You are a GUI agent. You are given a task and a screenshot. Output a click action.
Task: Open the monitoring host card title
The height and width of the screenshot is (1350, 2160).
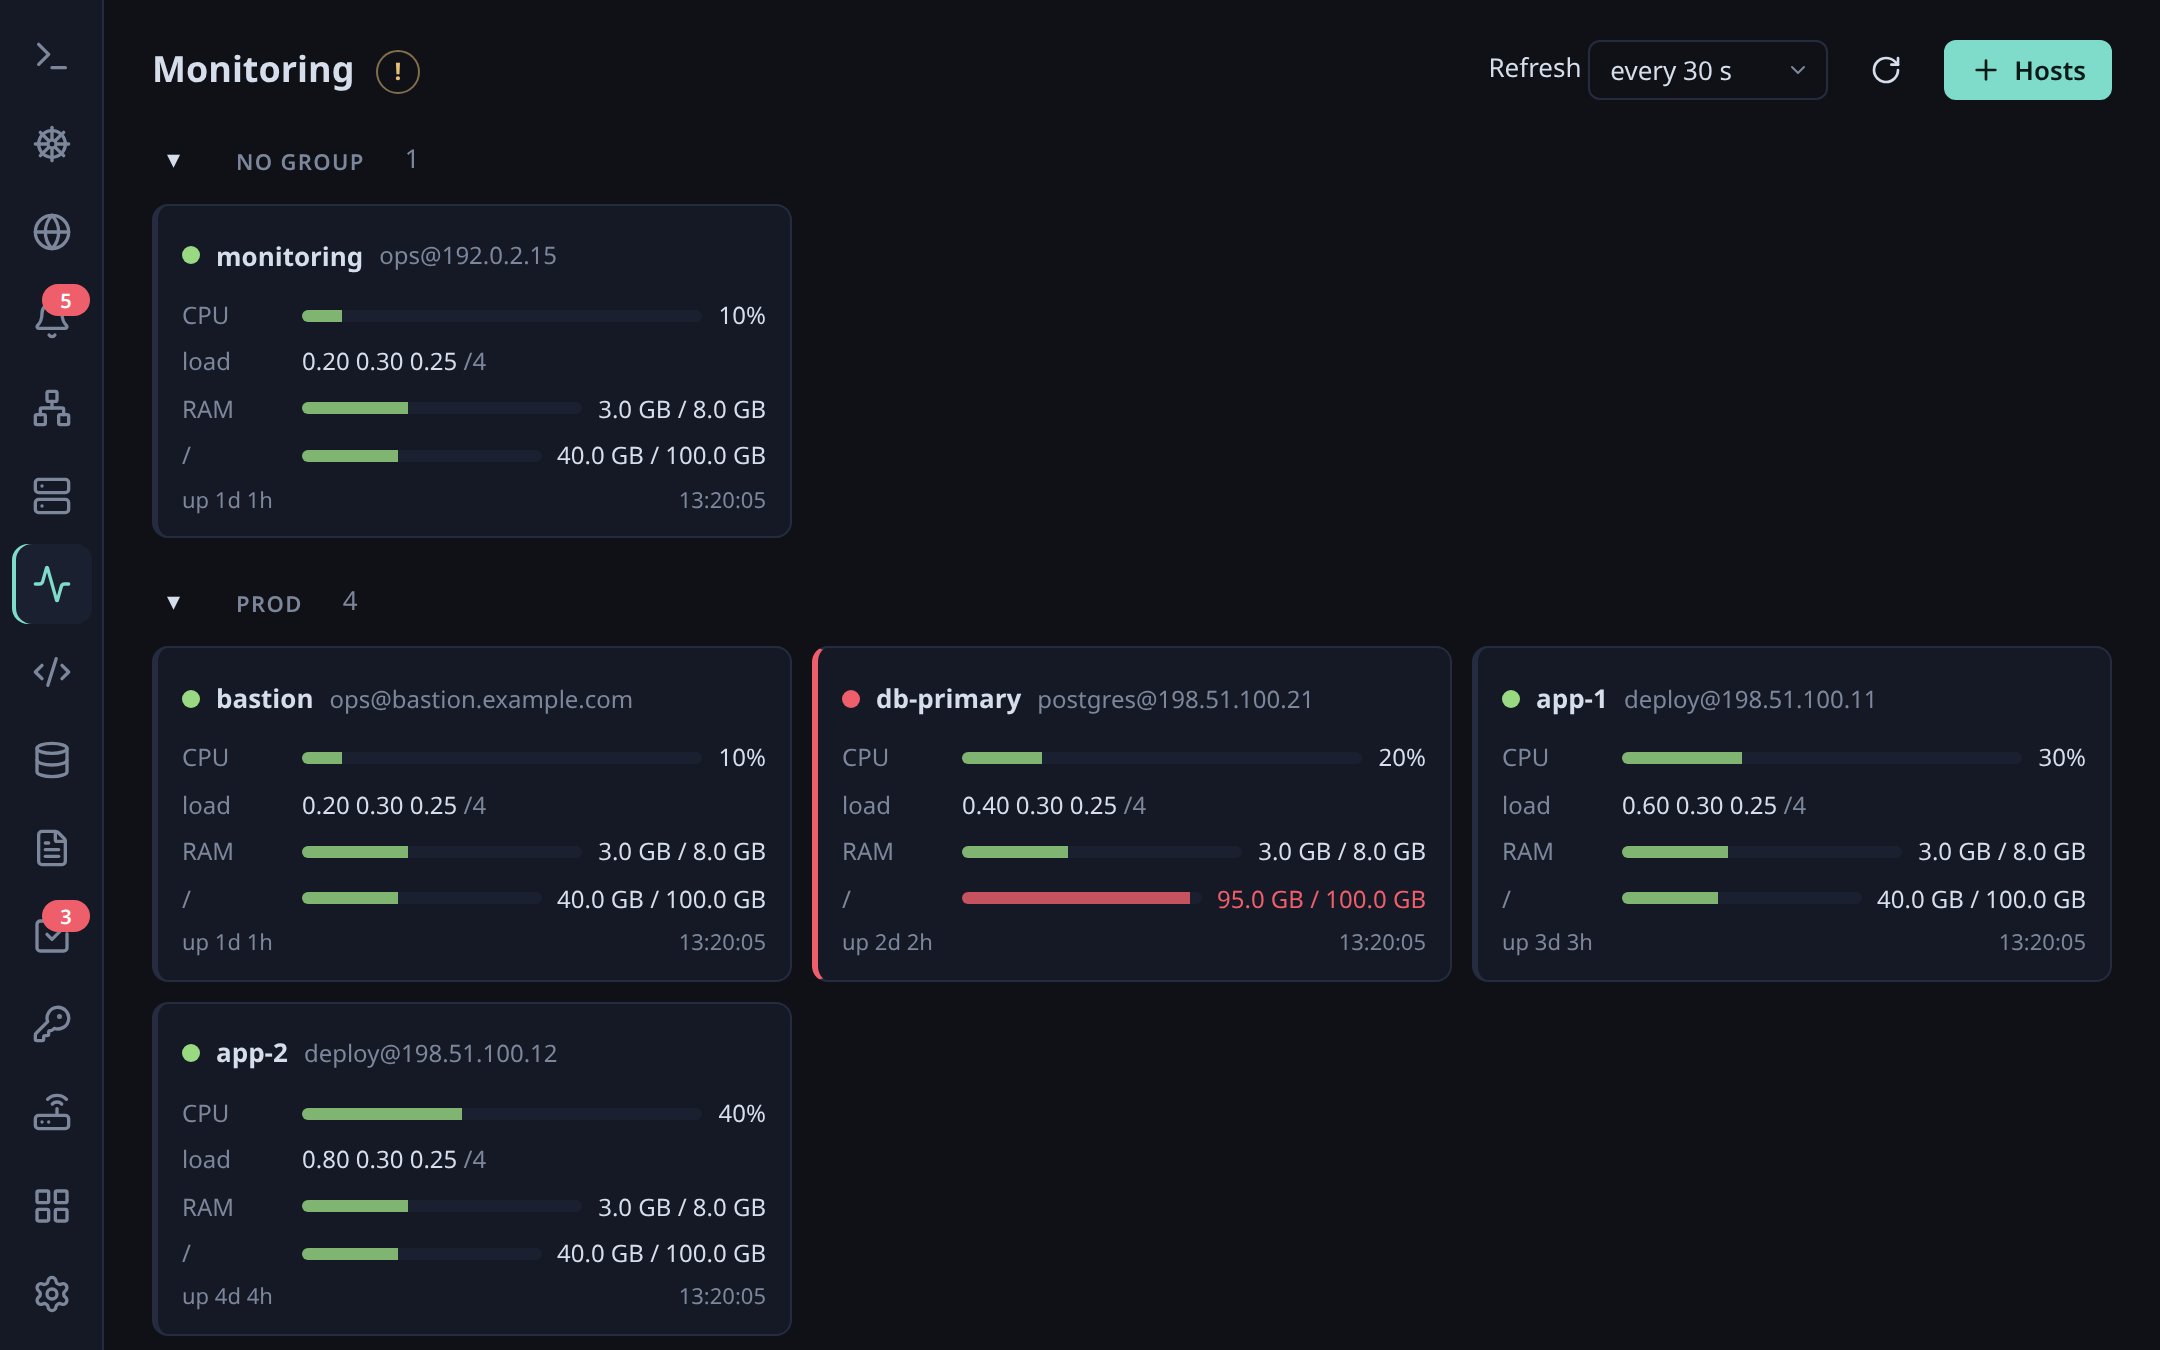[x=289, y=256]
